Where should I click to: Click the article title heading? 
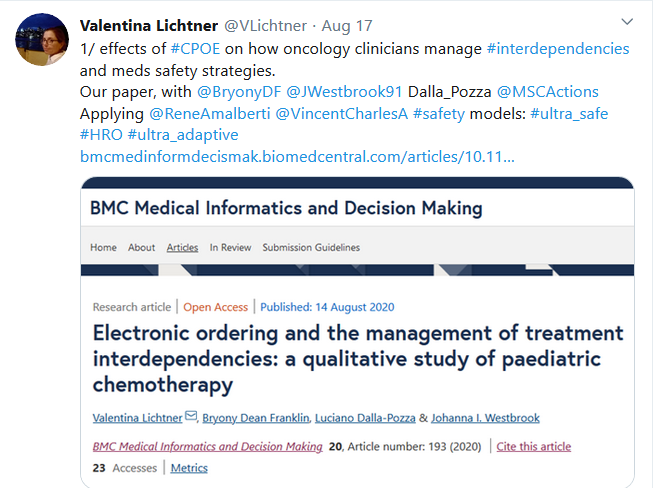tap(357, 358)
